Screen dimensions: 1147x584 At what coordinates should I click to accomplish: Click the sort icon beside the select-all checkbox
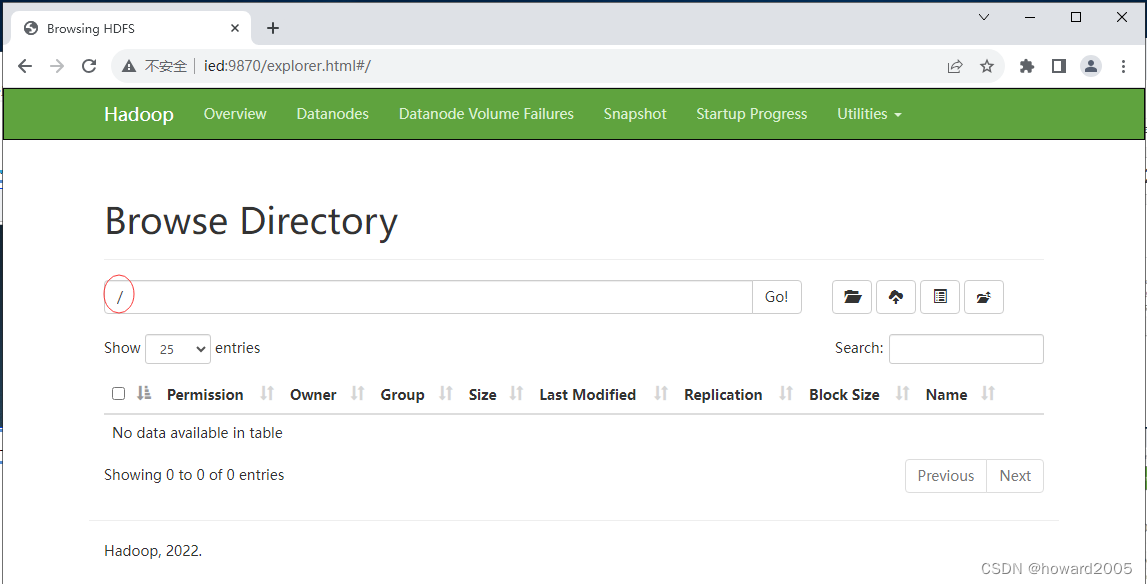click(x=144, y=393)
